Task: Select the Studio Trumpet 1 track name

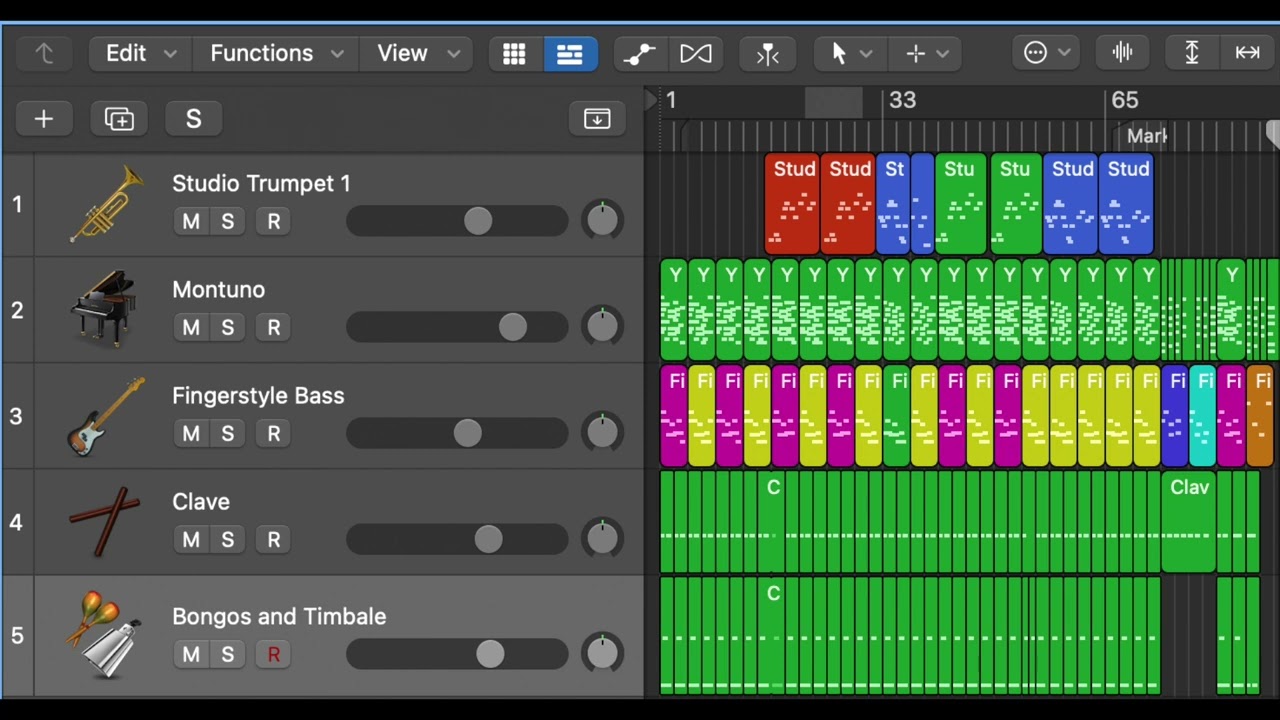Action: click(x=261, y=184)
